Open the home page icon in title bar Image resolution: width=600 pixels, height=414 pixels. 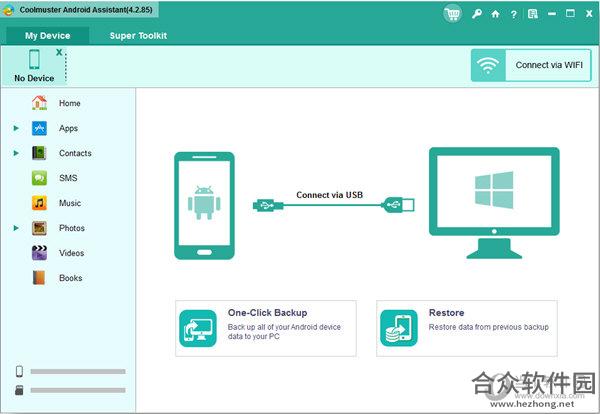(x=496, y=14)
